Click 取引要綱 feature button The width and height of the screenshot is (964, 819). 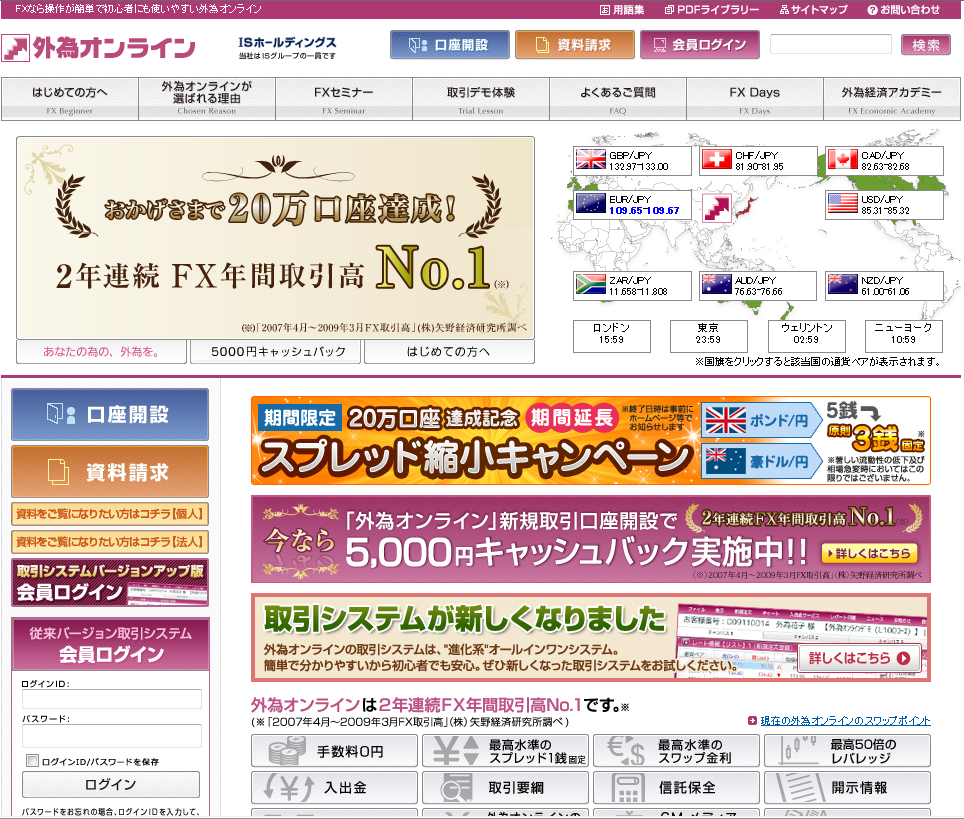505,788
